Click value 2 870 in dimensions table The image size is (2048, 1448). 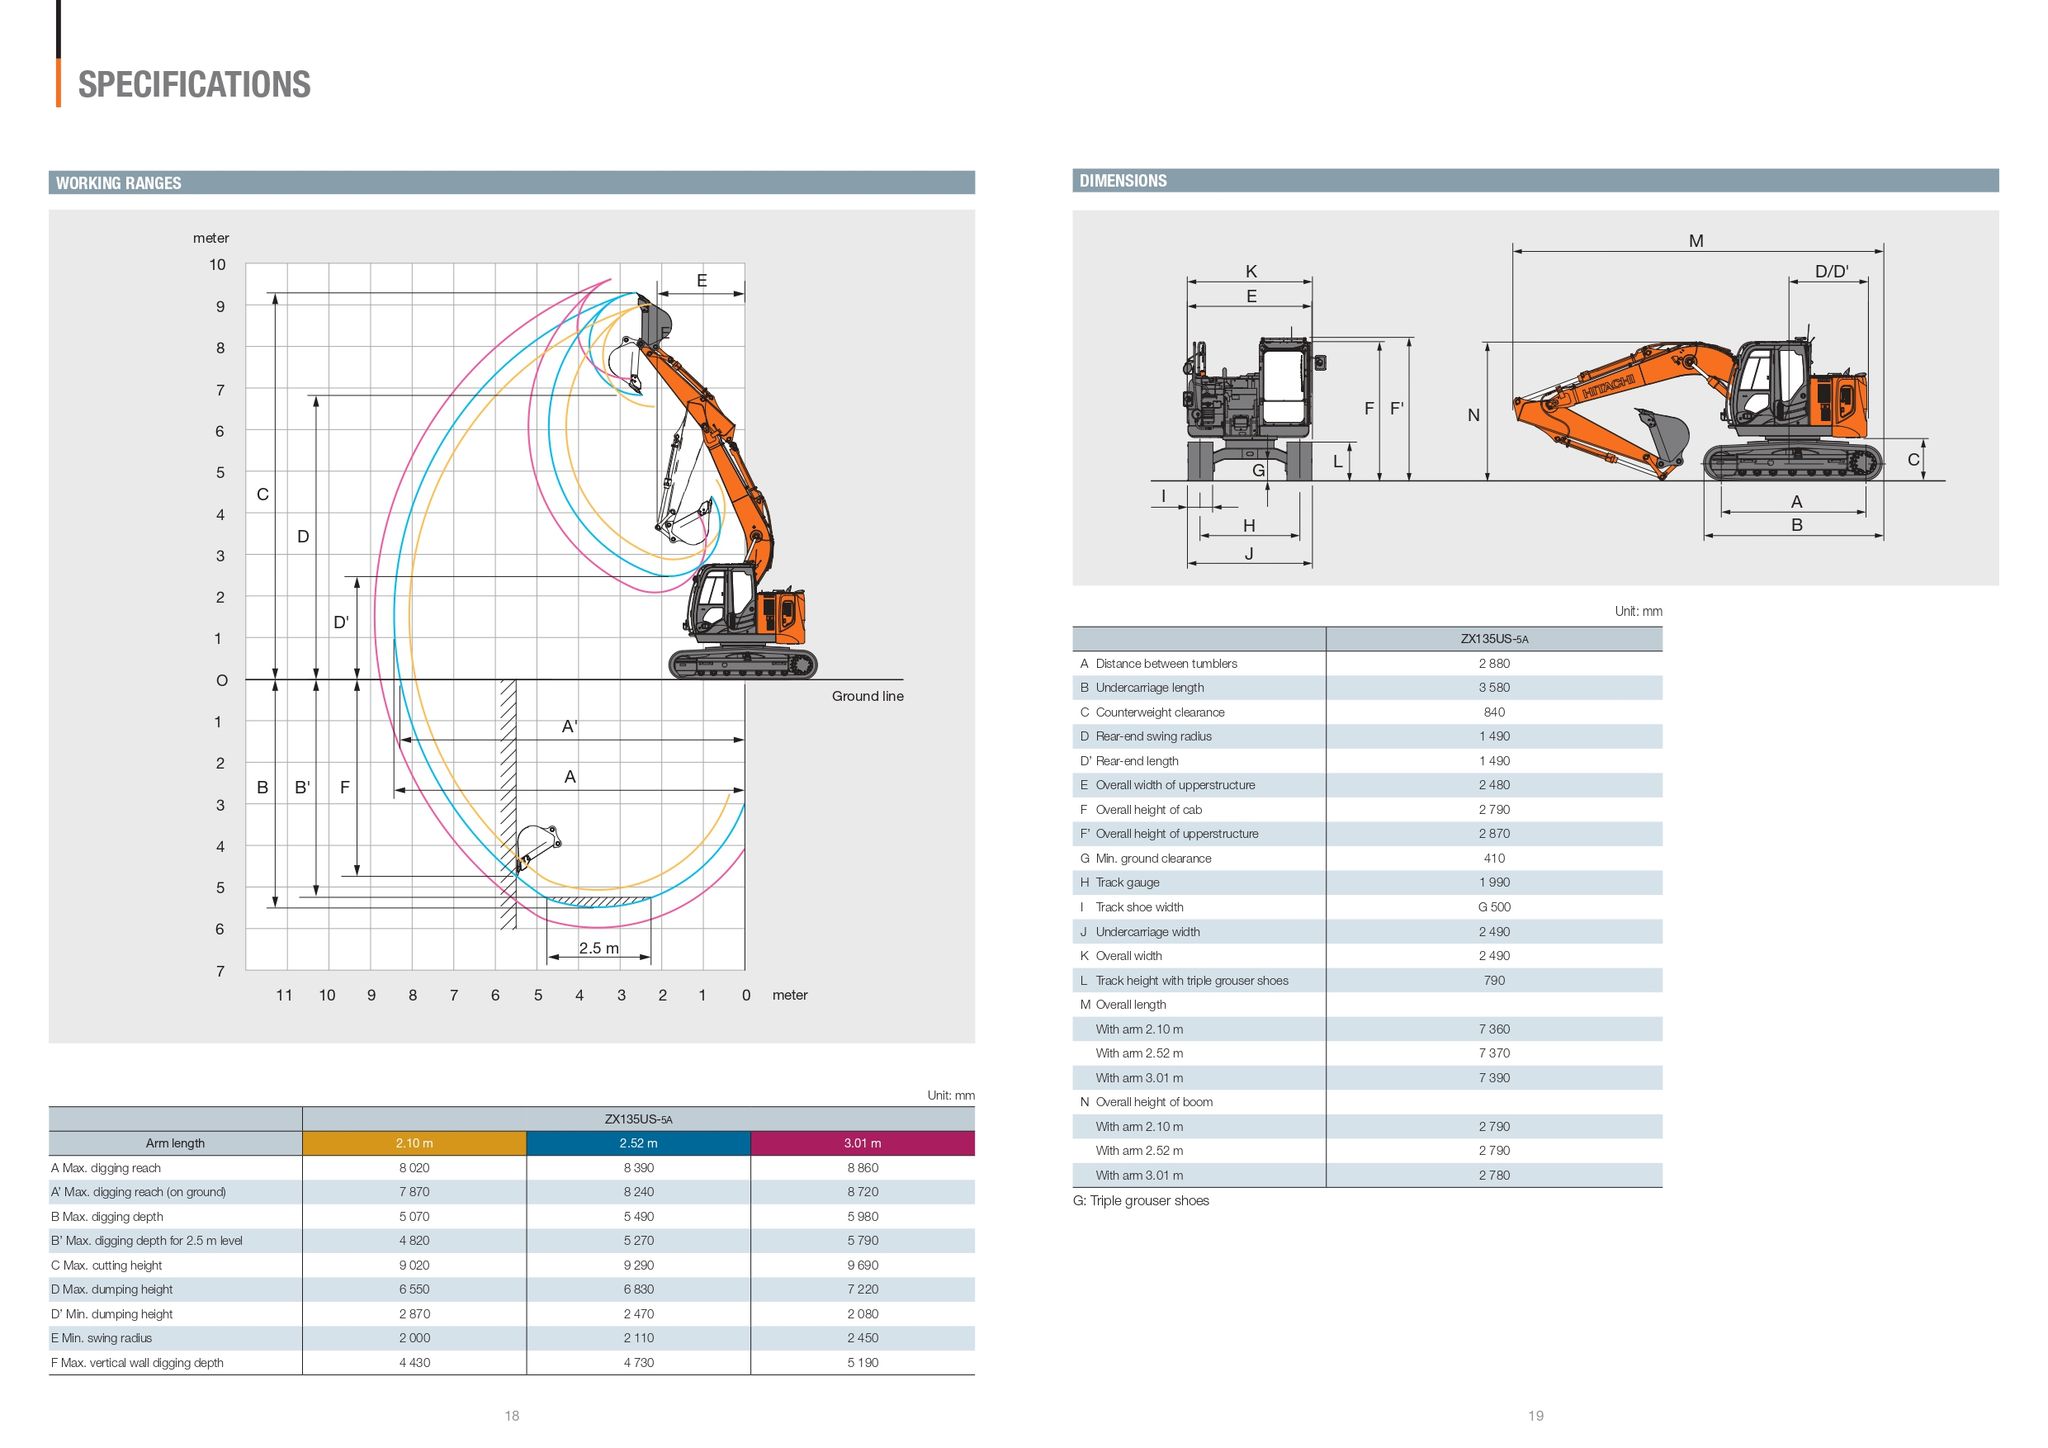pos(1494,834)
